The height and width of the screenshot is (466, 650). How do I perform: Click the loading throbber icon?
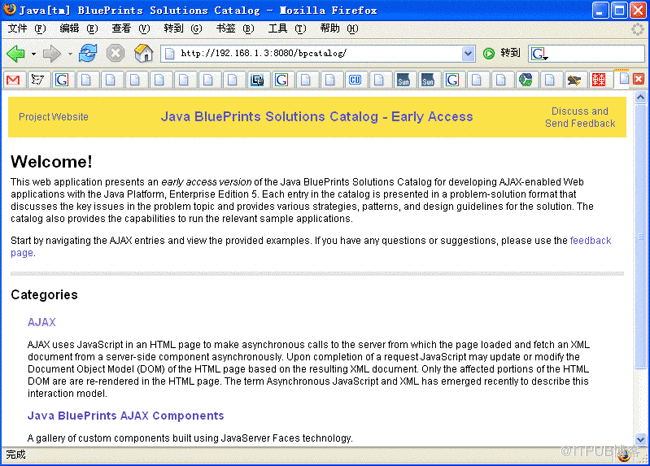coord(638,29)
